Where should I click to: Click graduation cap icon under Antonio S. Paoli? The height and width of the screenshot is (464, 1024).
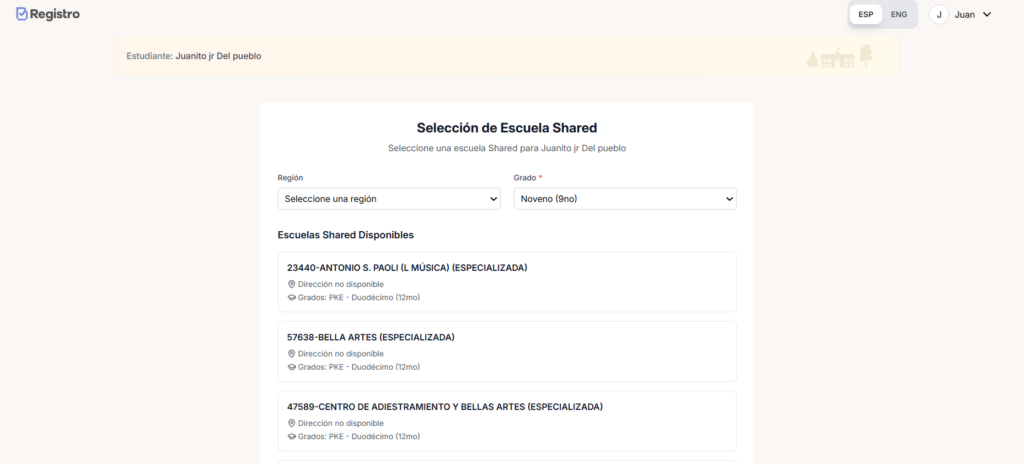(x=292, y=297)
